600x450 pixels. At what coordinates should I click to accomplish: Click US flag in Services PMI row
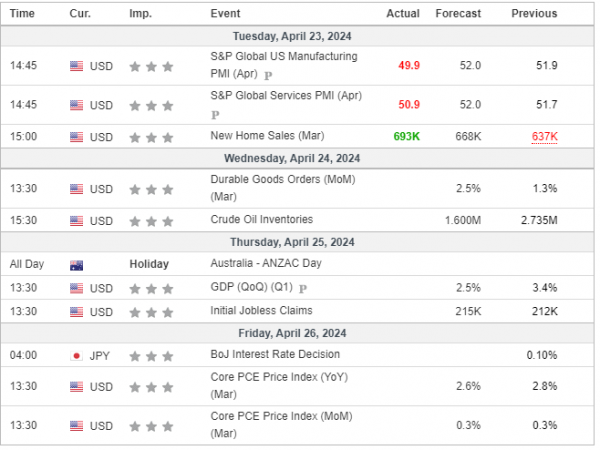point(77,105)
